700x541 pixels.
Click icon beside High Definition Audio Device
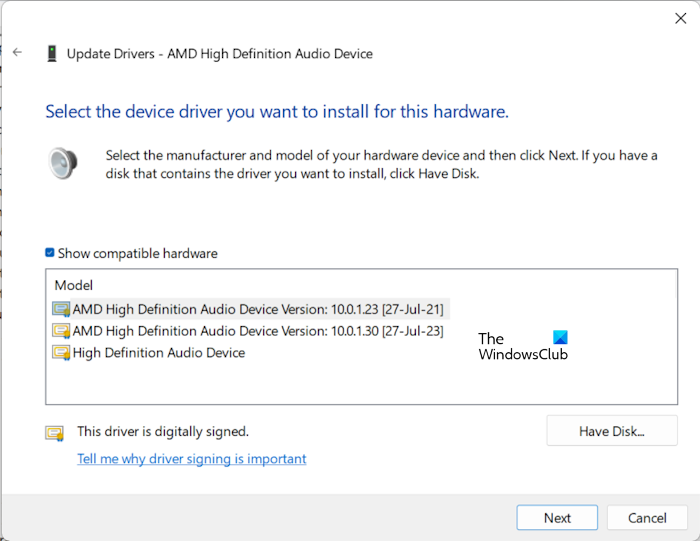click(x=61, y=353)
